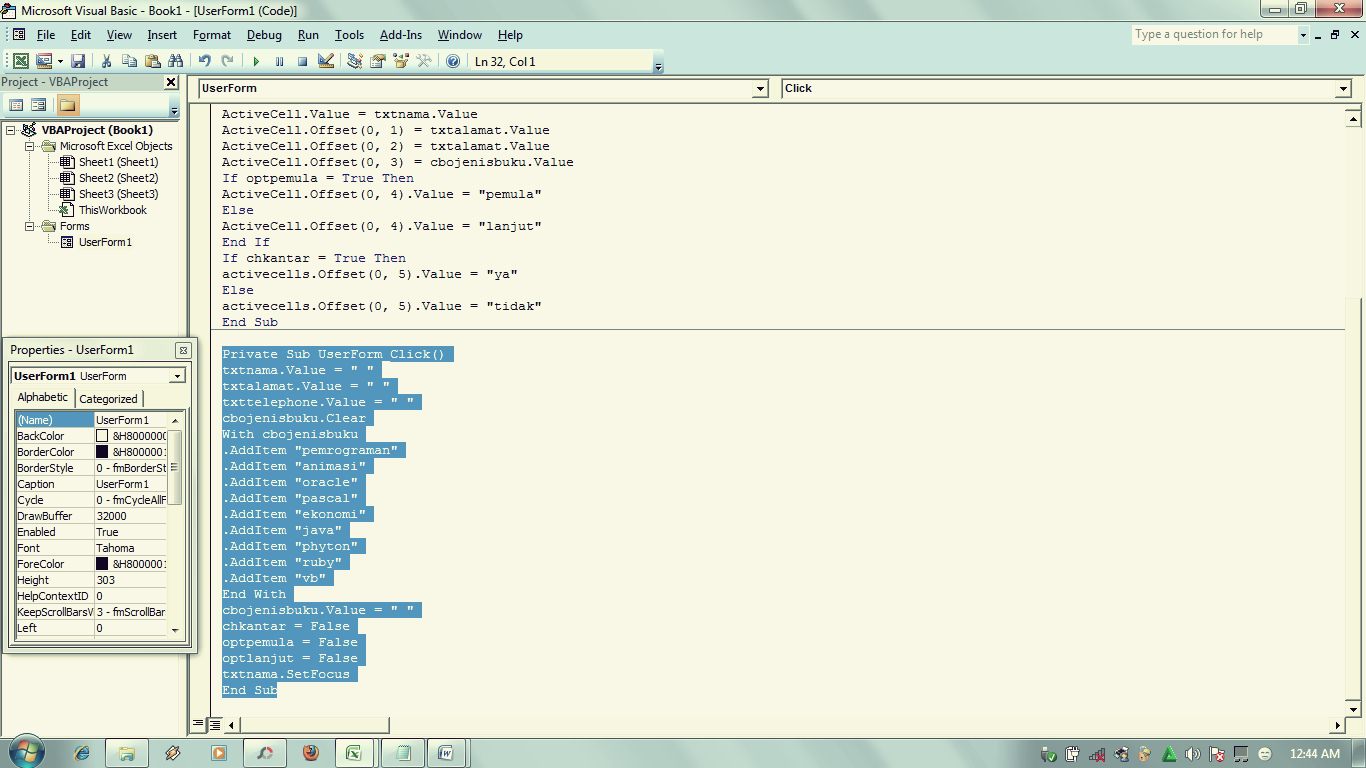Screen dimensions: 1366x768
Task: Click the ForeColor property color swatch
Action: tap(102, 564)
